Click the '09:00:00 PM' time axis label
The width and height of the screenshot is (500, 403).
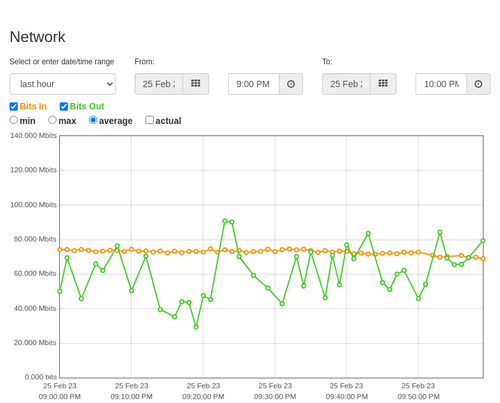[x=60, y=397]
